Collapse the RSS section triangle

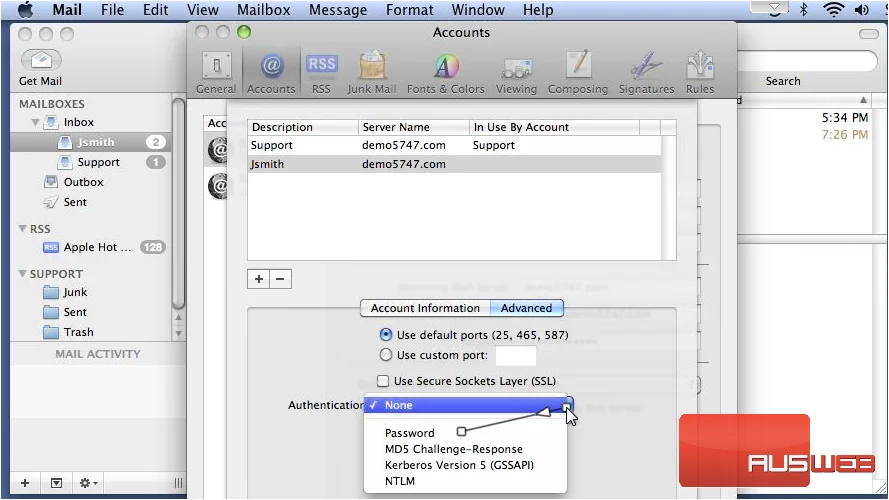pyautogui.click(x=23, y=228)
